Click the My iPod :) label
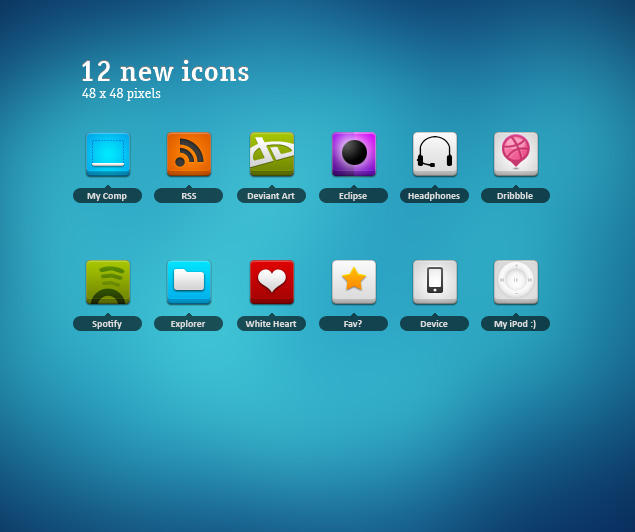The width and height of the screenshot is (635, 532). 516,323
